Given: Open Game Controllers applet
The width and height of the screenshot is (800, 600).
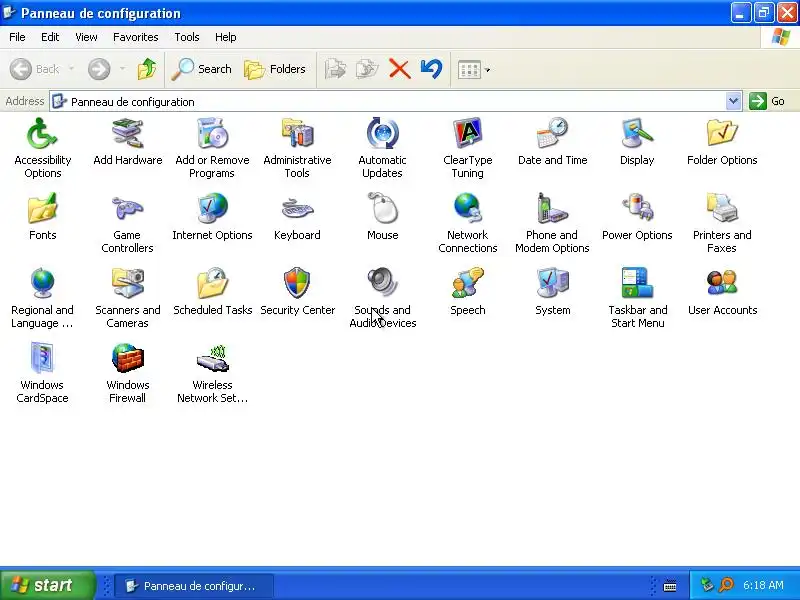Looking at the screenshot, I should tap(127, 223).
